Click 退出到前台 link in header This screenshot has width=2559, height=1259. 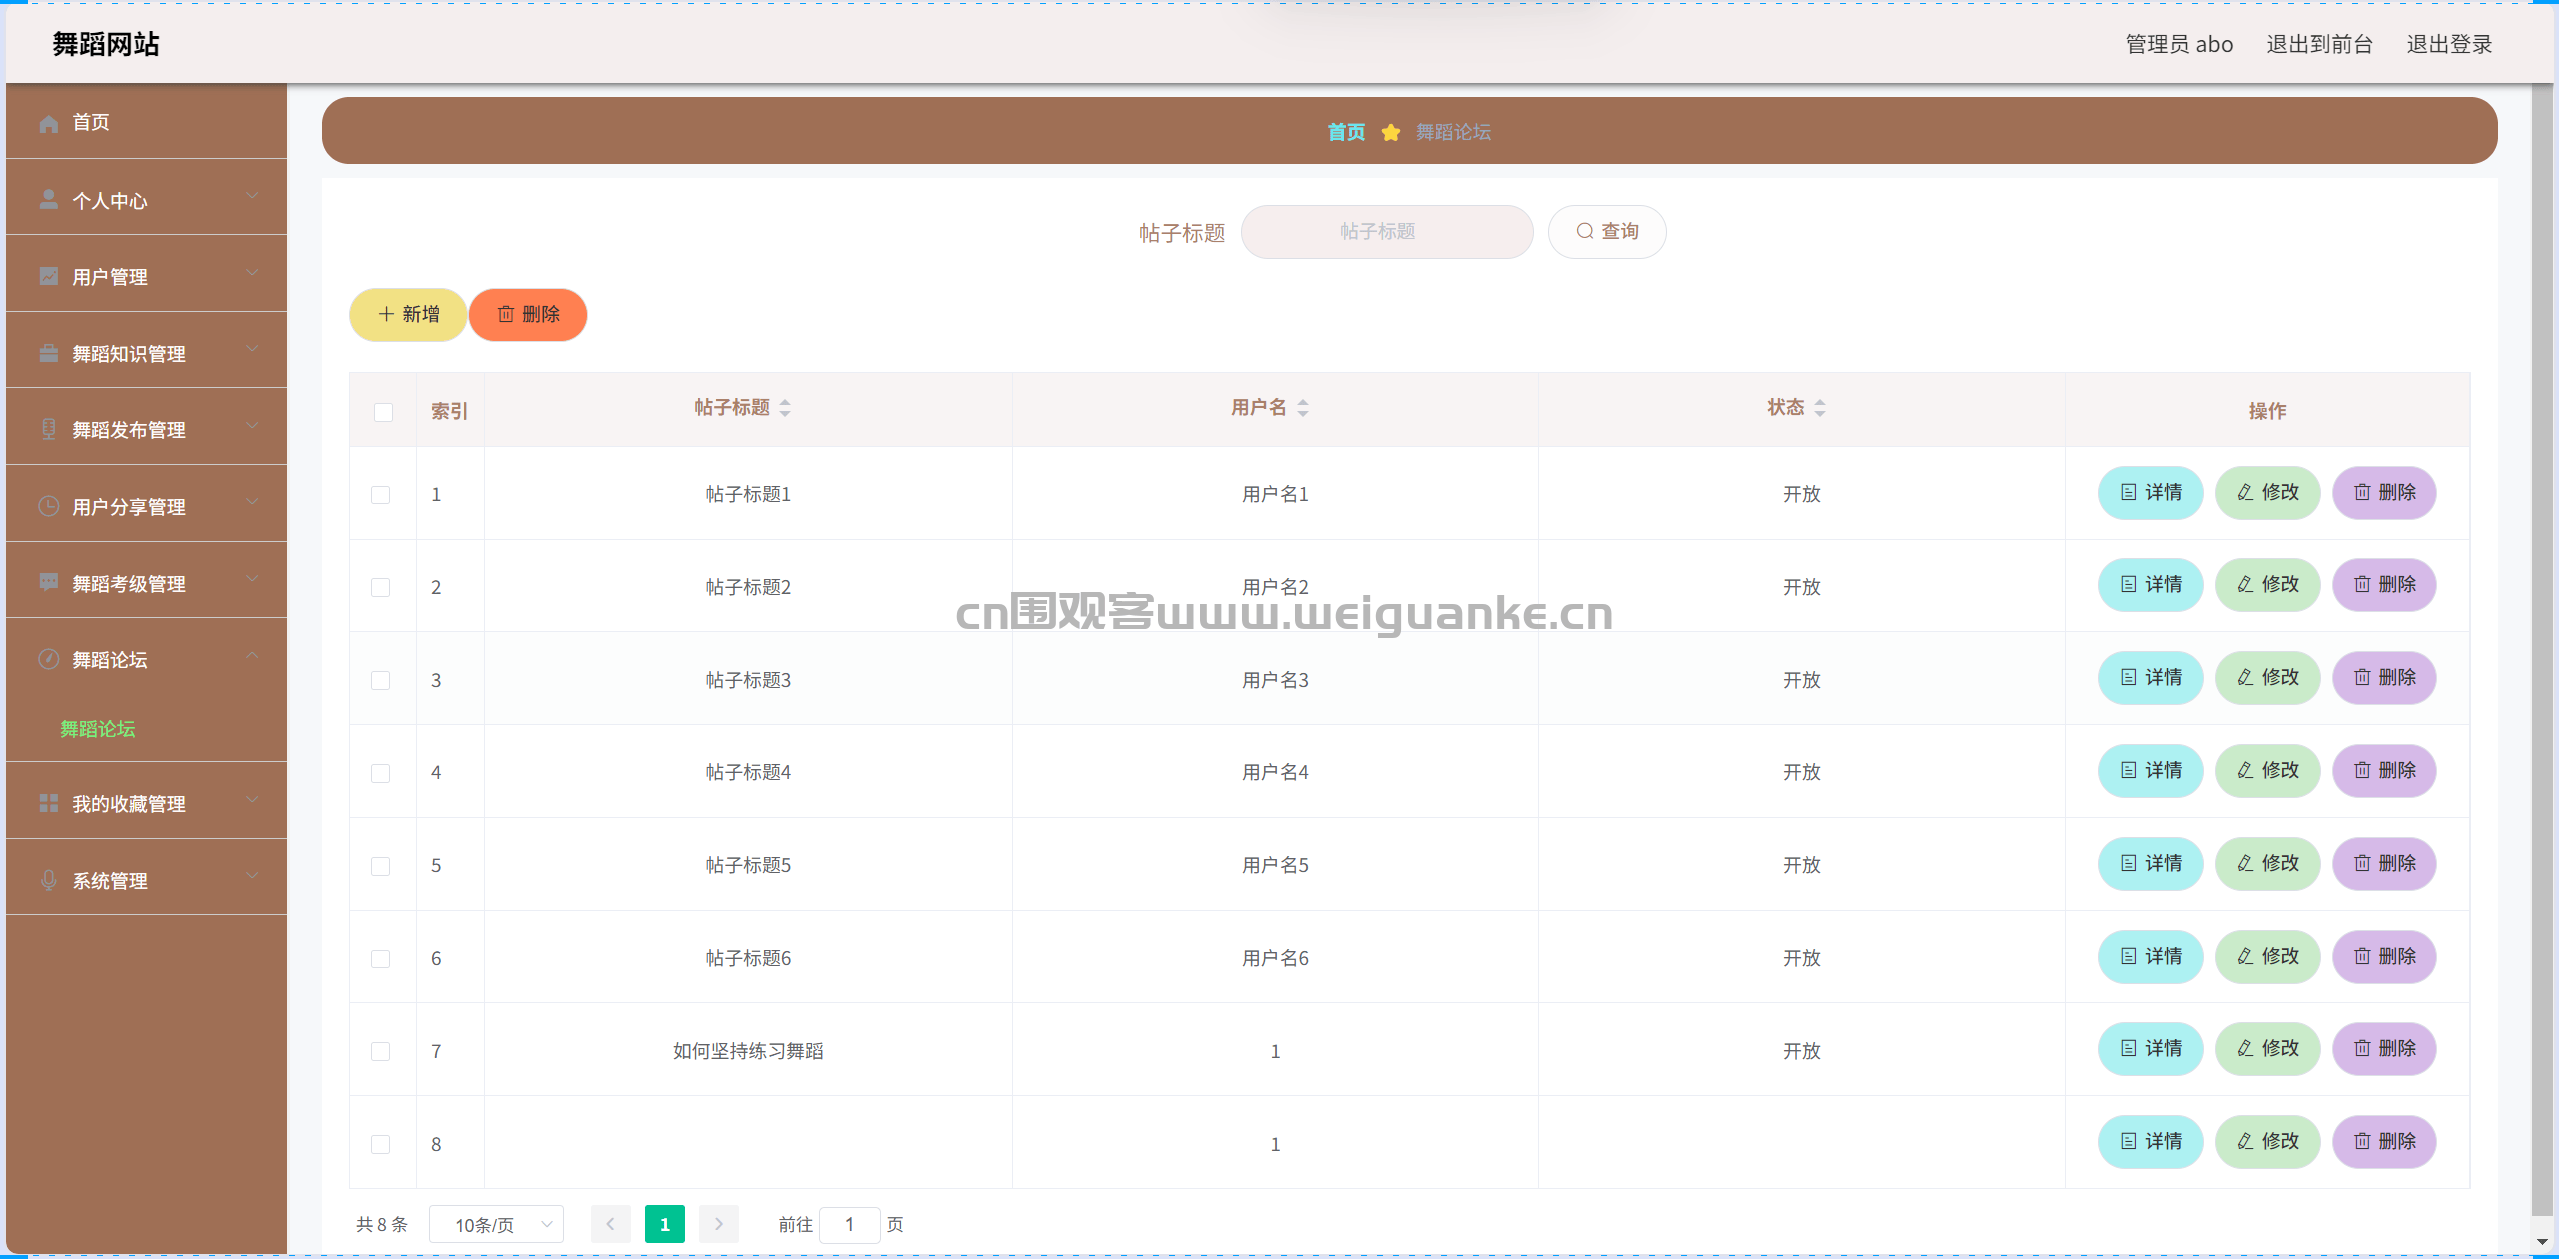tap(2319, 44)
